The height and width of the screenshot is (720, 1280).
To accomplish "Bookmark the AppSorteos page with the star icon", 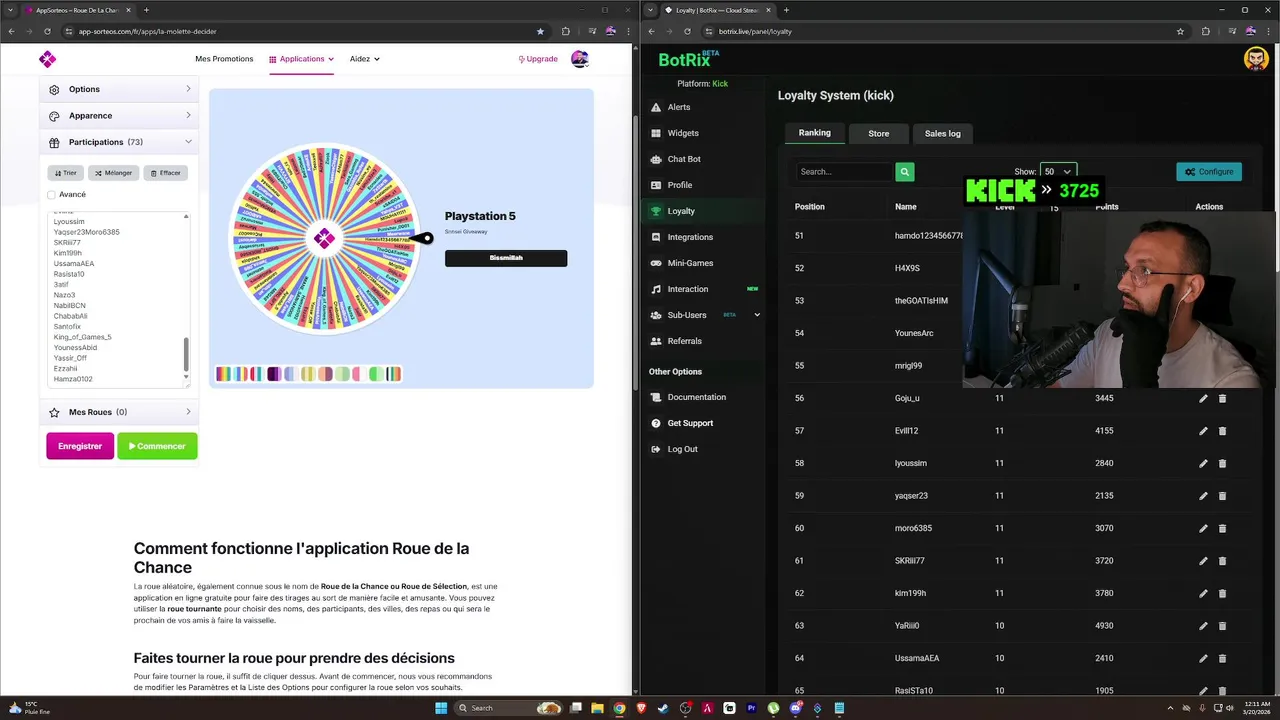I will coord(540,31).
